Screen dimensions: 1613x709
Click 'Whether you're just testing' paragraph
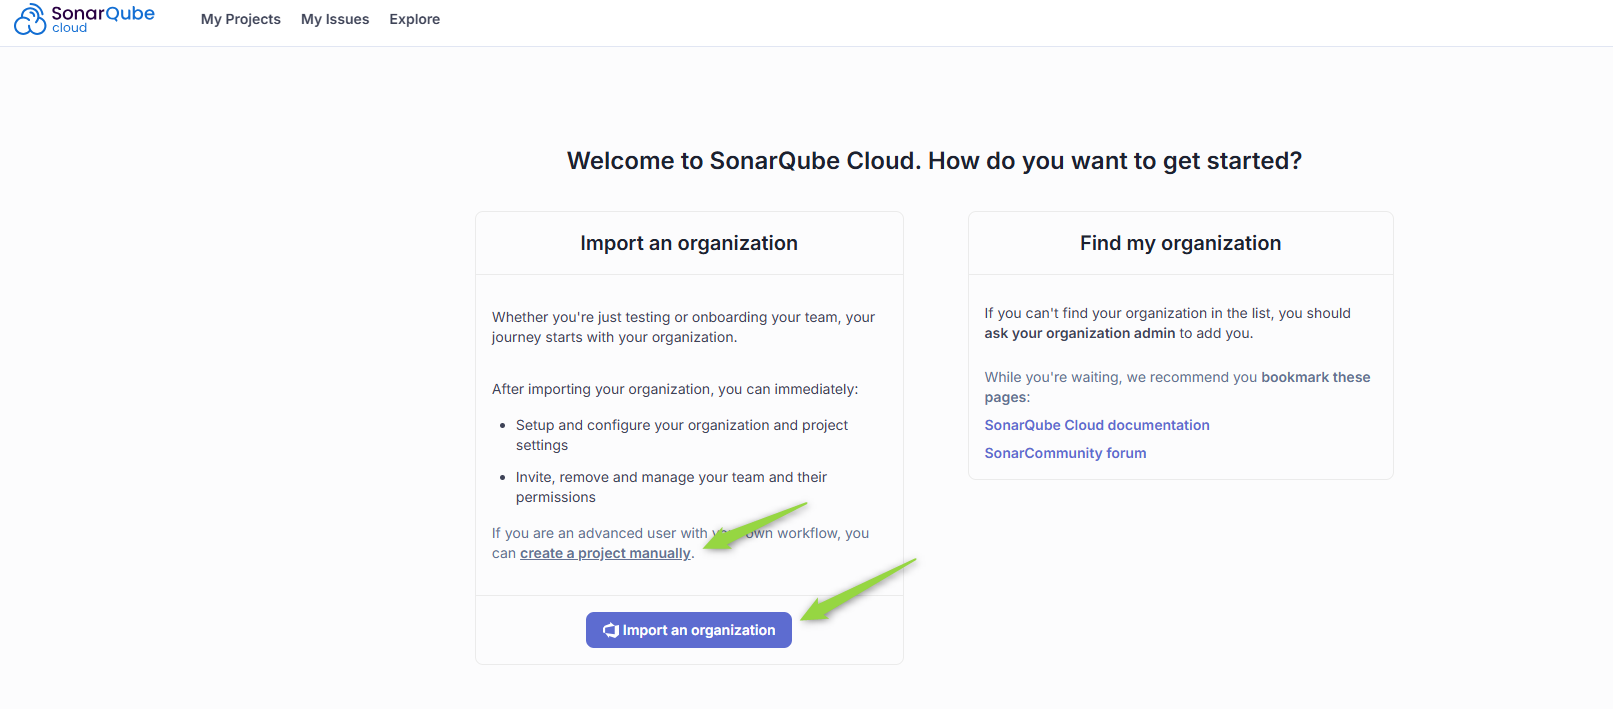point(683,327)
